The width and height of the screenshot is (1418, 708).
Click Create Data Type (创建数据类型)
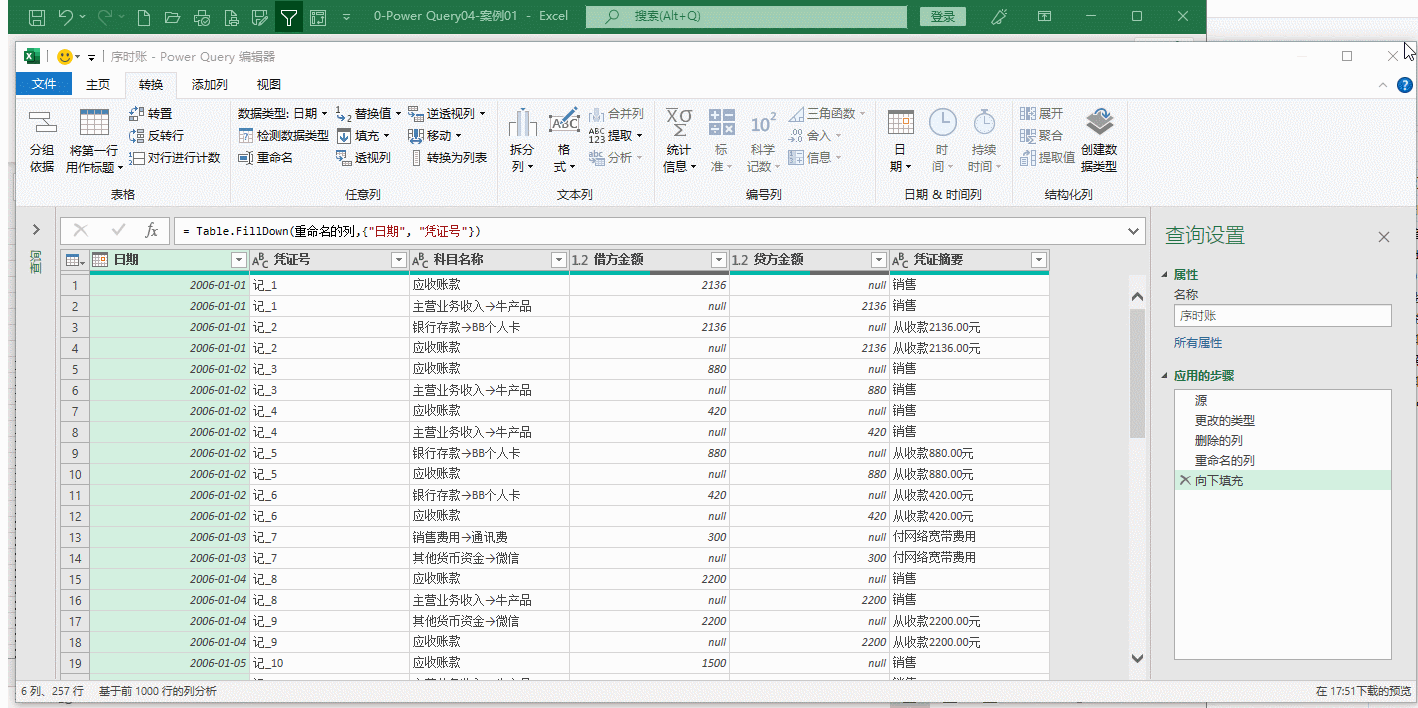click(x=1099, y=141)
